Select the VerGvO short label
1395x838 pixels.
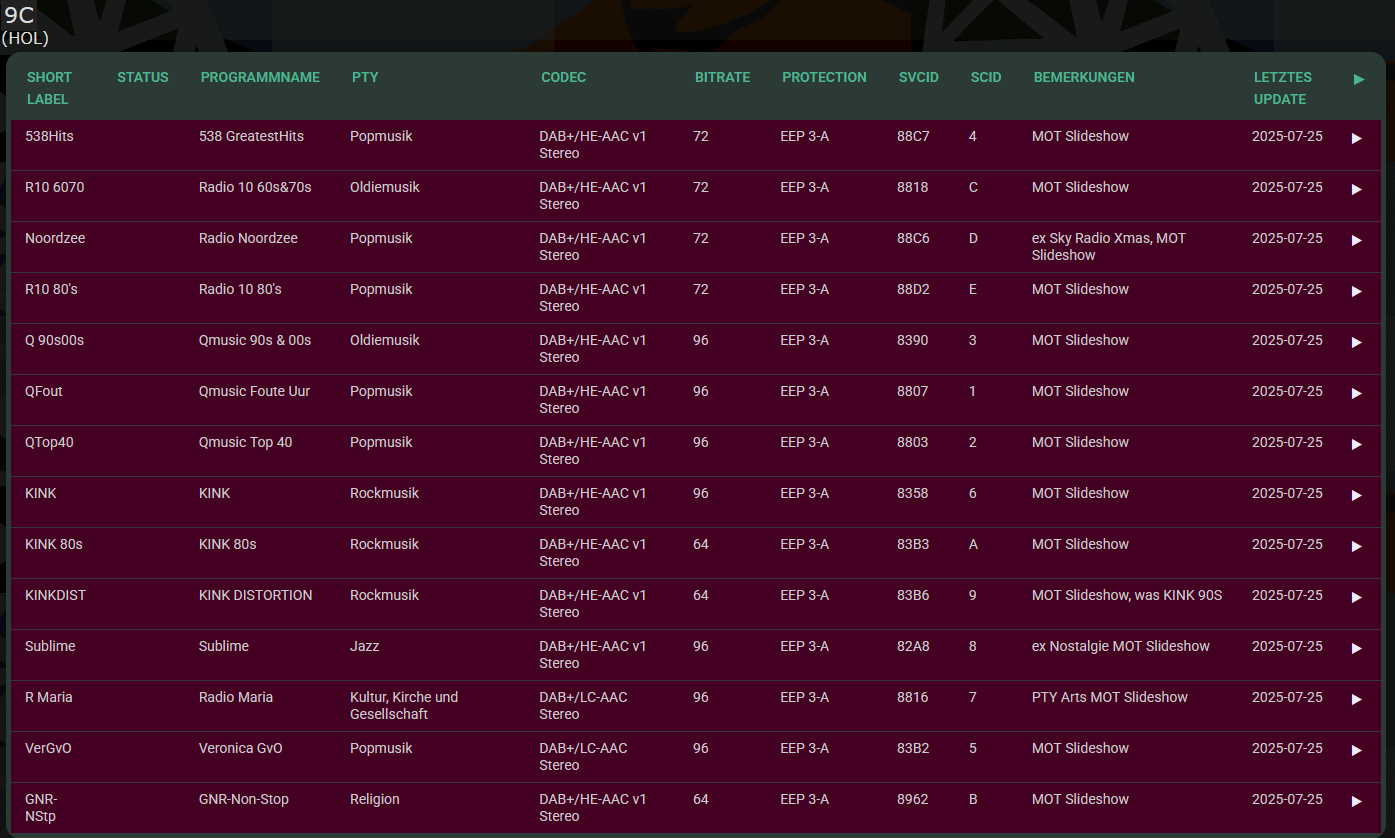[48, 748]
